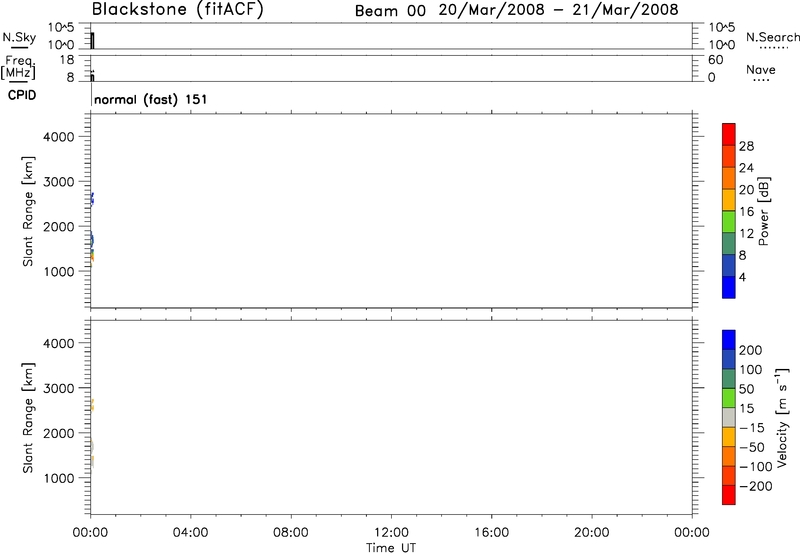Click the 18 tick on frequency axis
The image size is (800, 554).
(68, 60)
